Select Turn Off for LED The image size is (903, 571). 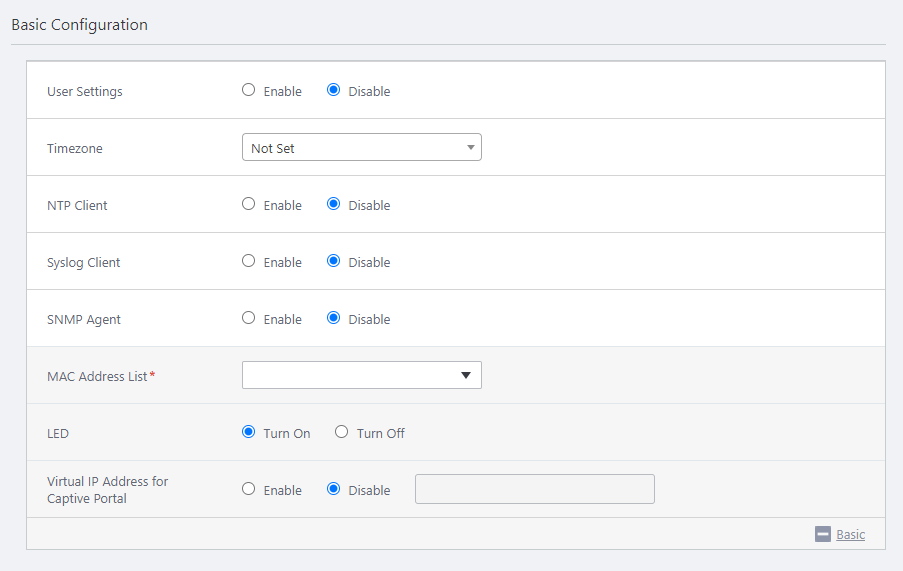point(342,432)
